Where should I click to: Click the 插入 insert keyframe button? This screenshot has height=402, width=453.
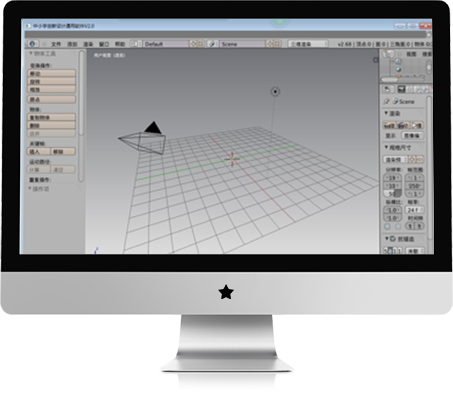coord(39,151)
